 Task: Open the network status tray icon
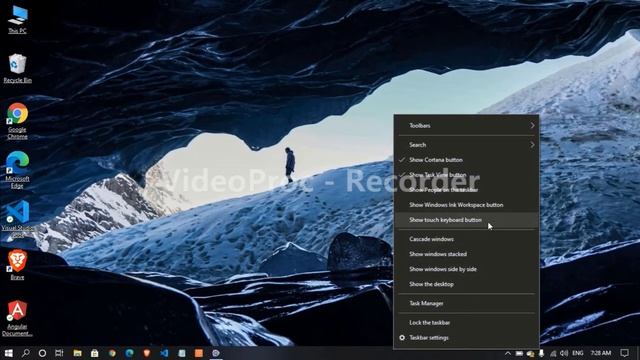point(553,353)
